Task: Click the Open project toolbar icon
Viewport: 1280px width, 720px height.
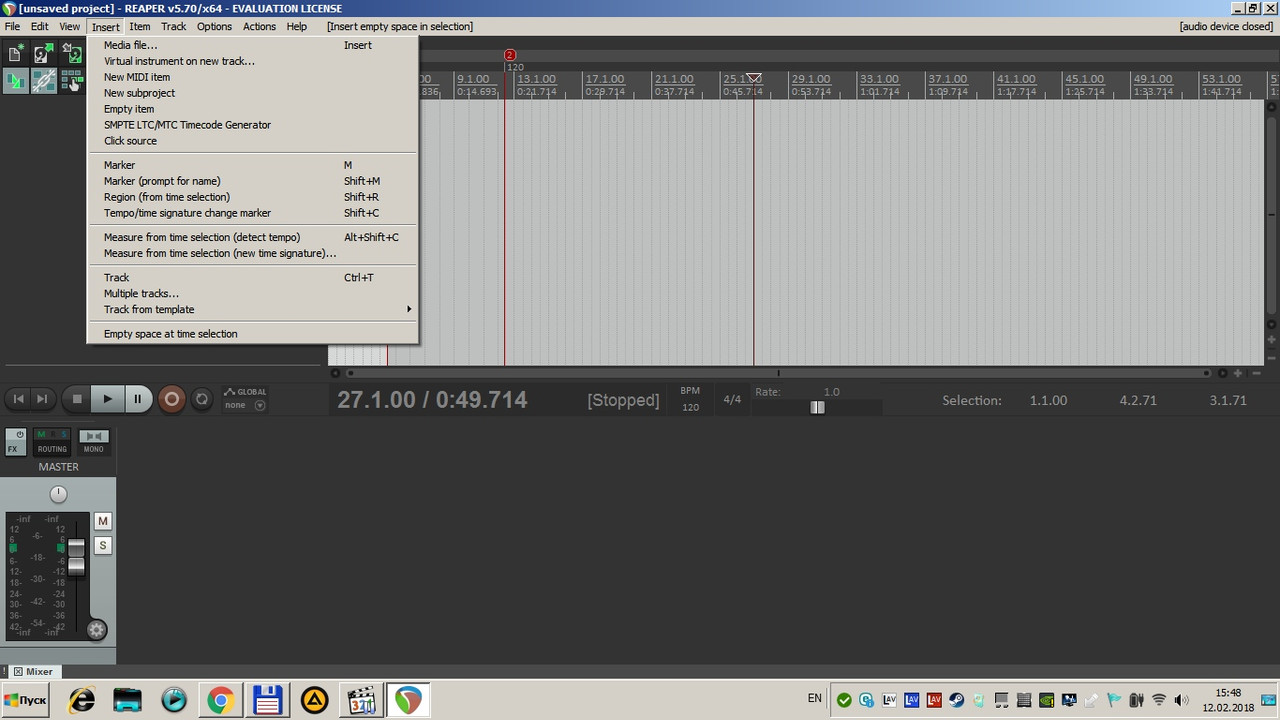Action: coord(43,54)
